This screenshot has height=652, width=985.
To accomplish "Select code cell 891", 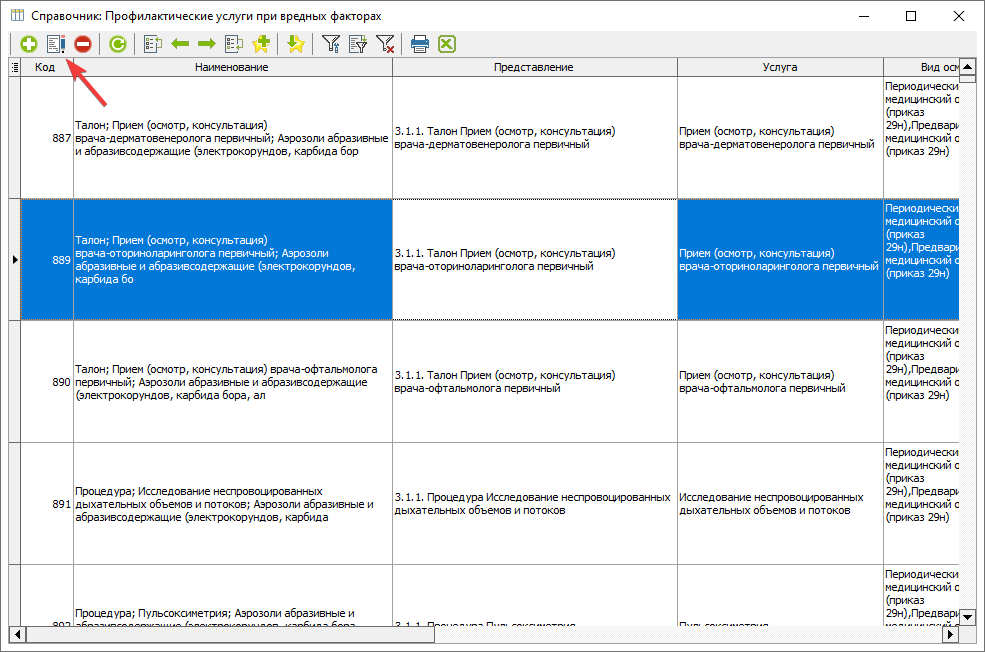I will pos(47,504).
